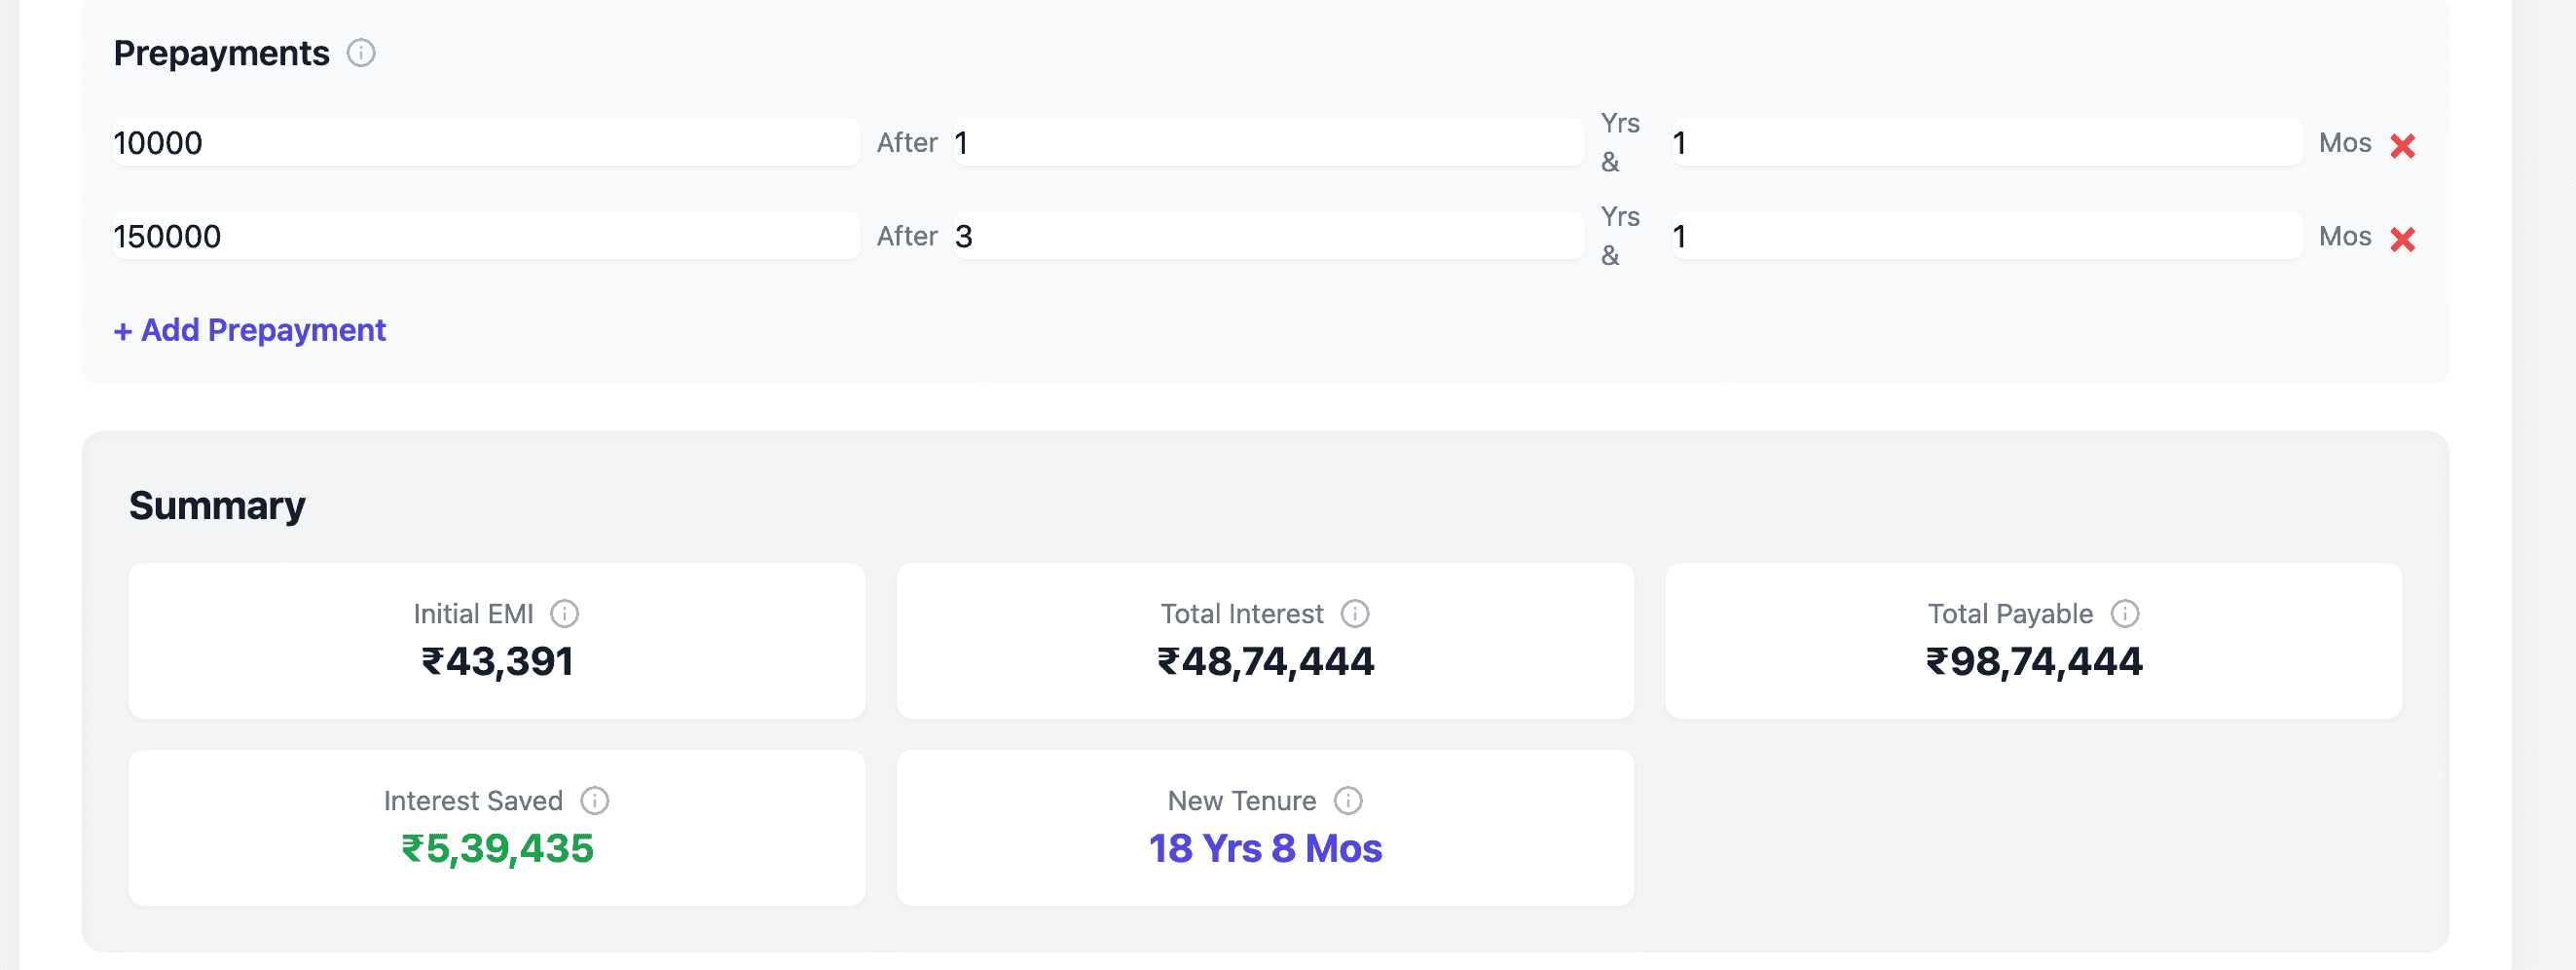The image size is (2576, 970).
Task: Select the years field showing 1
Action: (1268, 143)
